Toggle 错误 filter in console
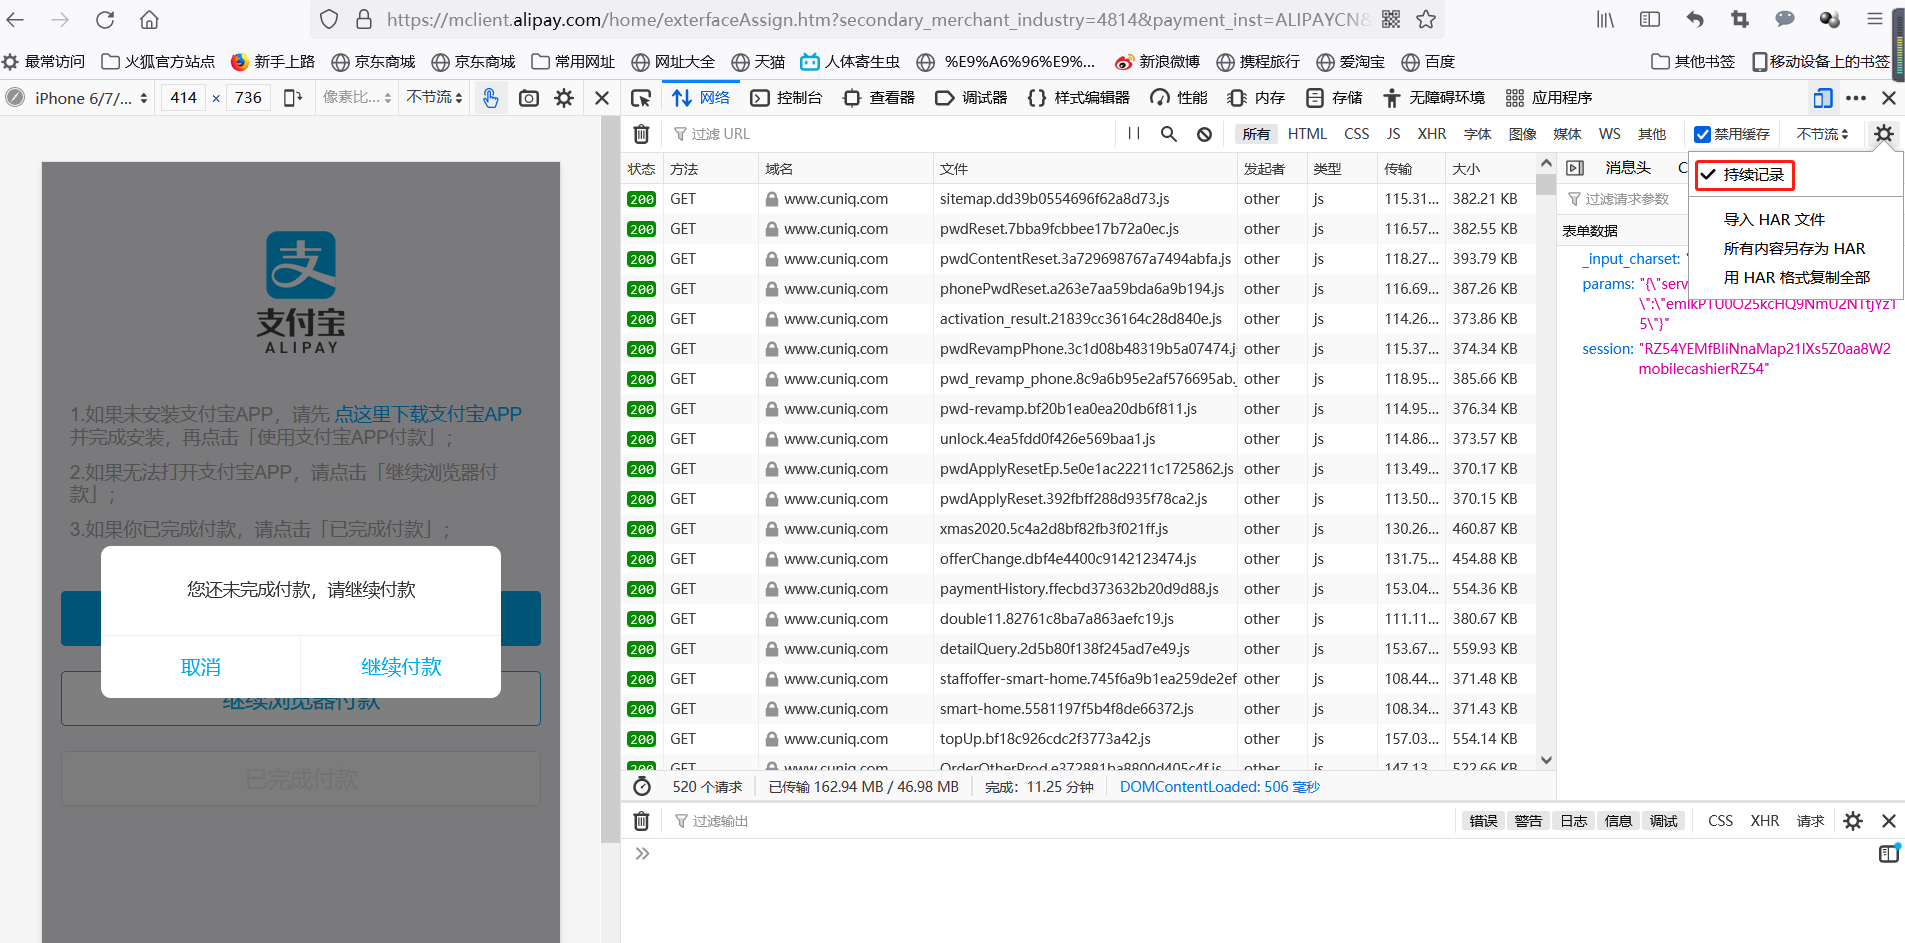Screen dimensions: 1905x943 pyautogui.click(x=1483, y=821)
